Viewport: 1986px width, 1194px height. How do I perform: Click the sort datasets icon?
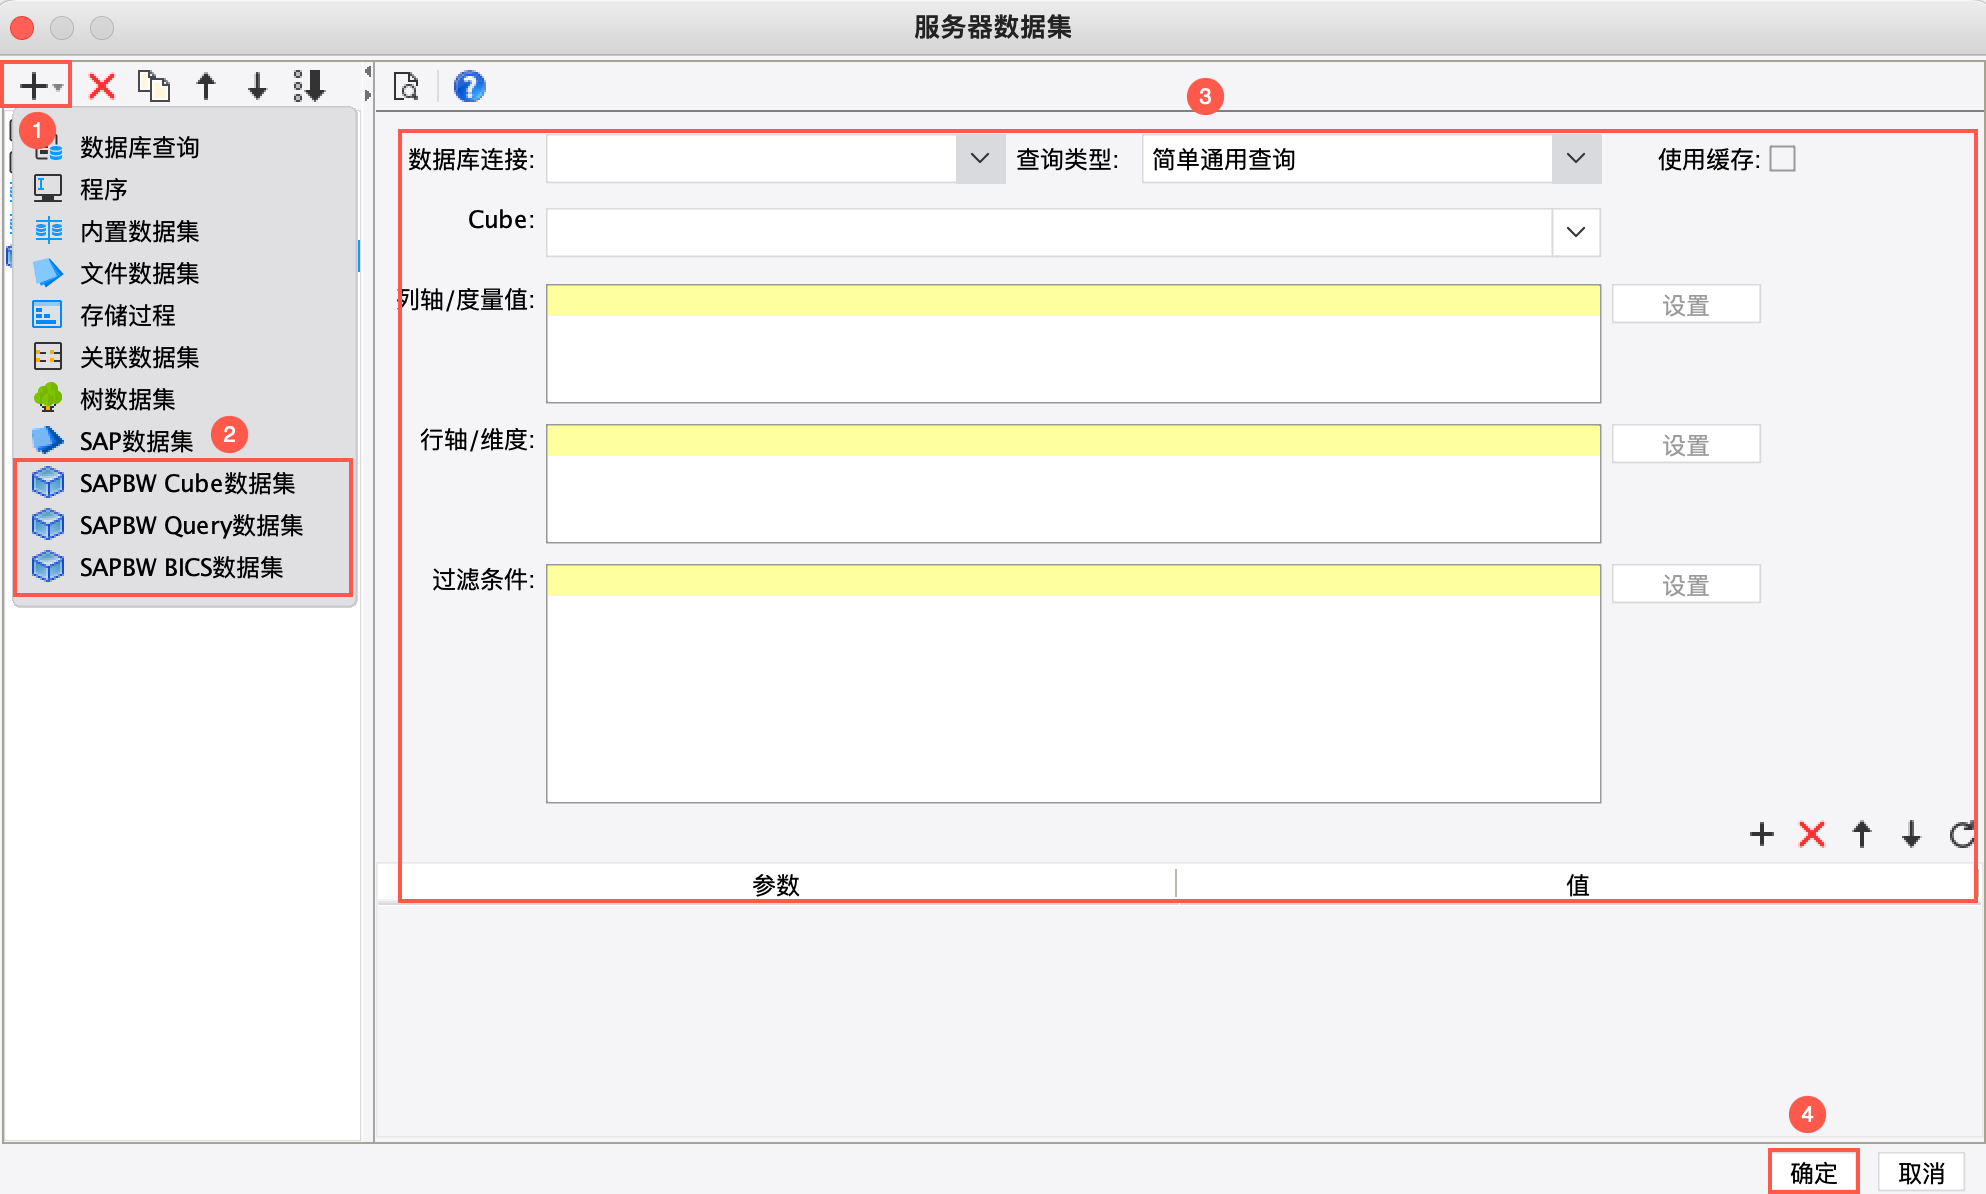tap(309, 86)
